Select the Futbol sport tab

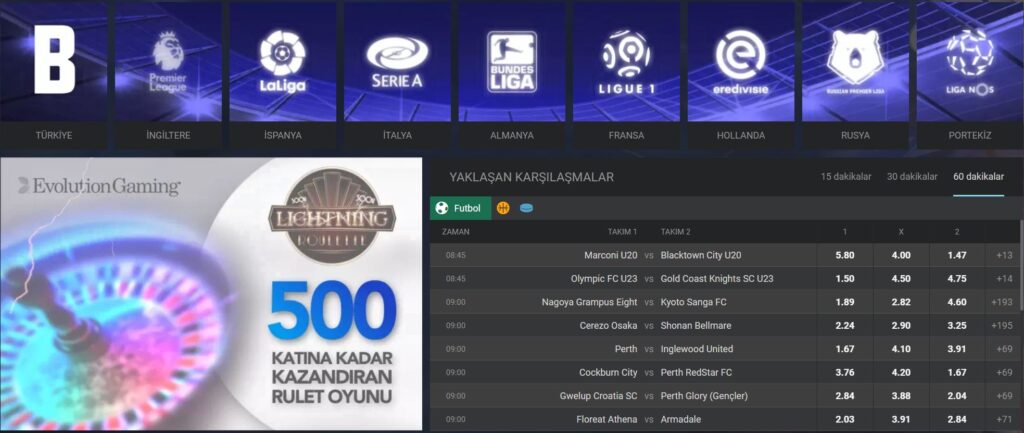point(460,208)
